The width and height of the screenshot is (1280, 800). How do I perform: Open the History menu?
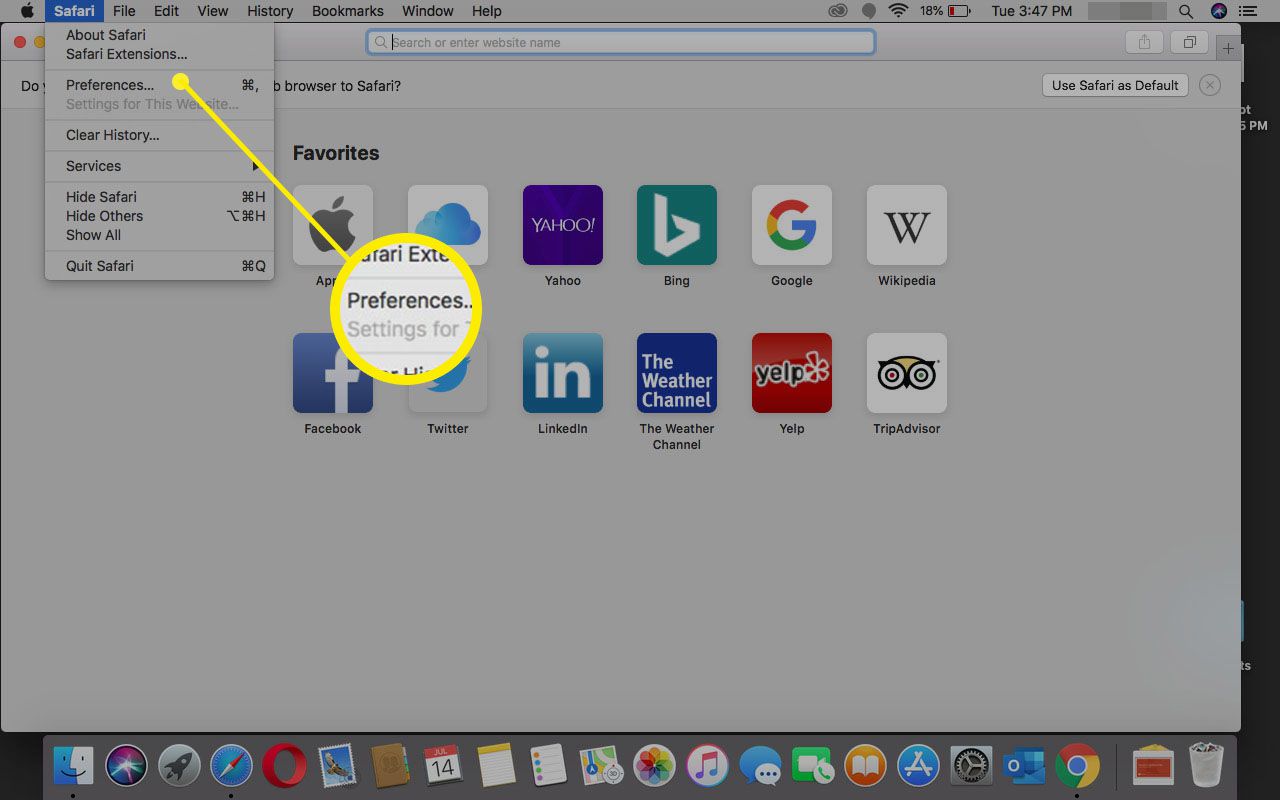tap(270, 11)
